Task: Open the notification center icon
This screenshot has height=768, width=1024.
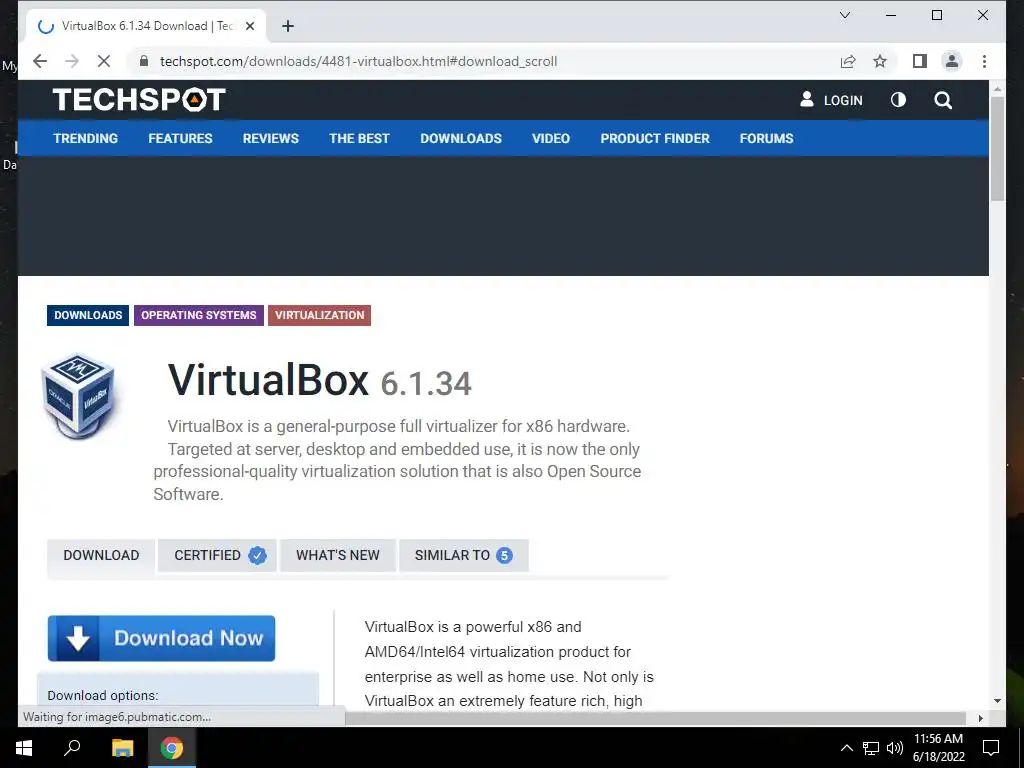Action: click(x=991, y=748)
